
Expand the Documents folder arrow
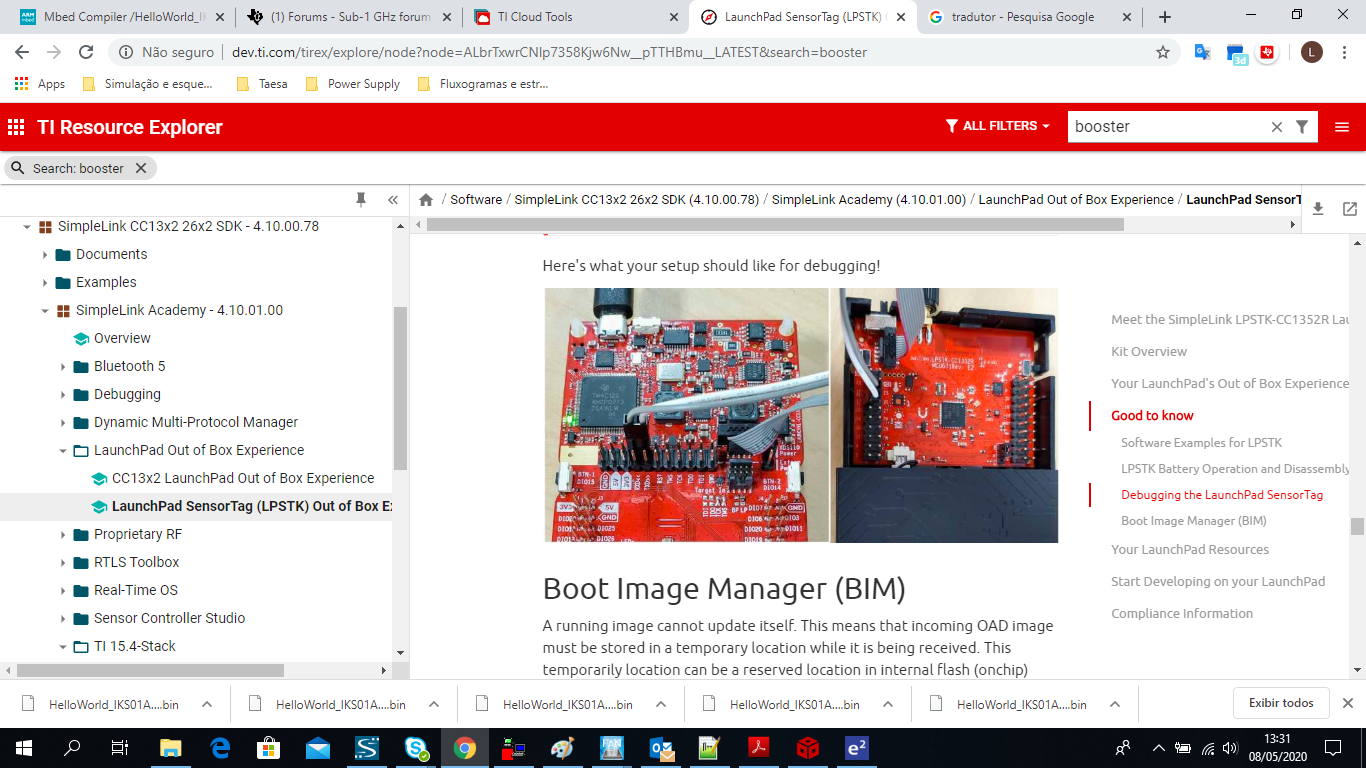(x=45, y=255)
